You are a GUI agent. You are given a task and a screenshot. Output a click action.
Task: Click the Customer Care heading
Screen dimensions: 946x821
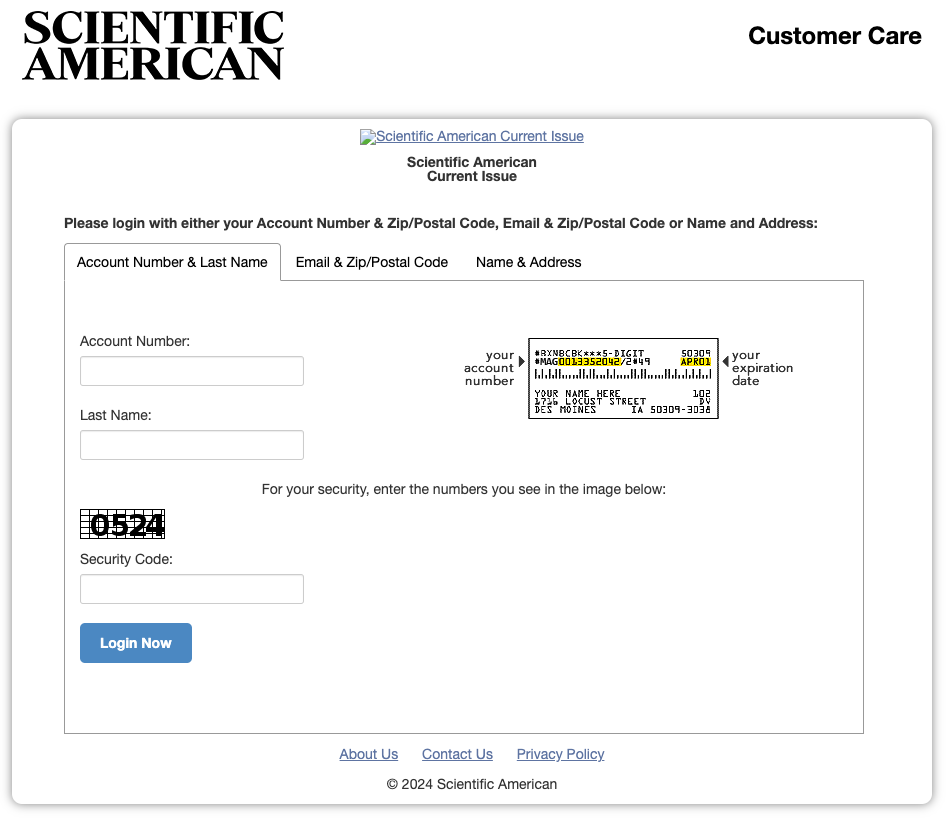coord(834,36)
